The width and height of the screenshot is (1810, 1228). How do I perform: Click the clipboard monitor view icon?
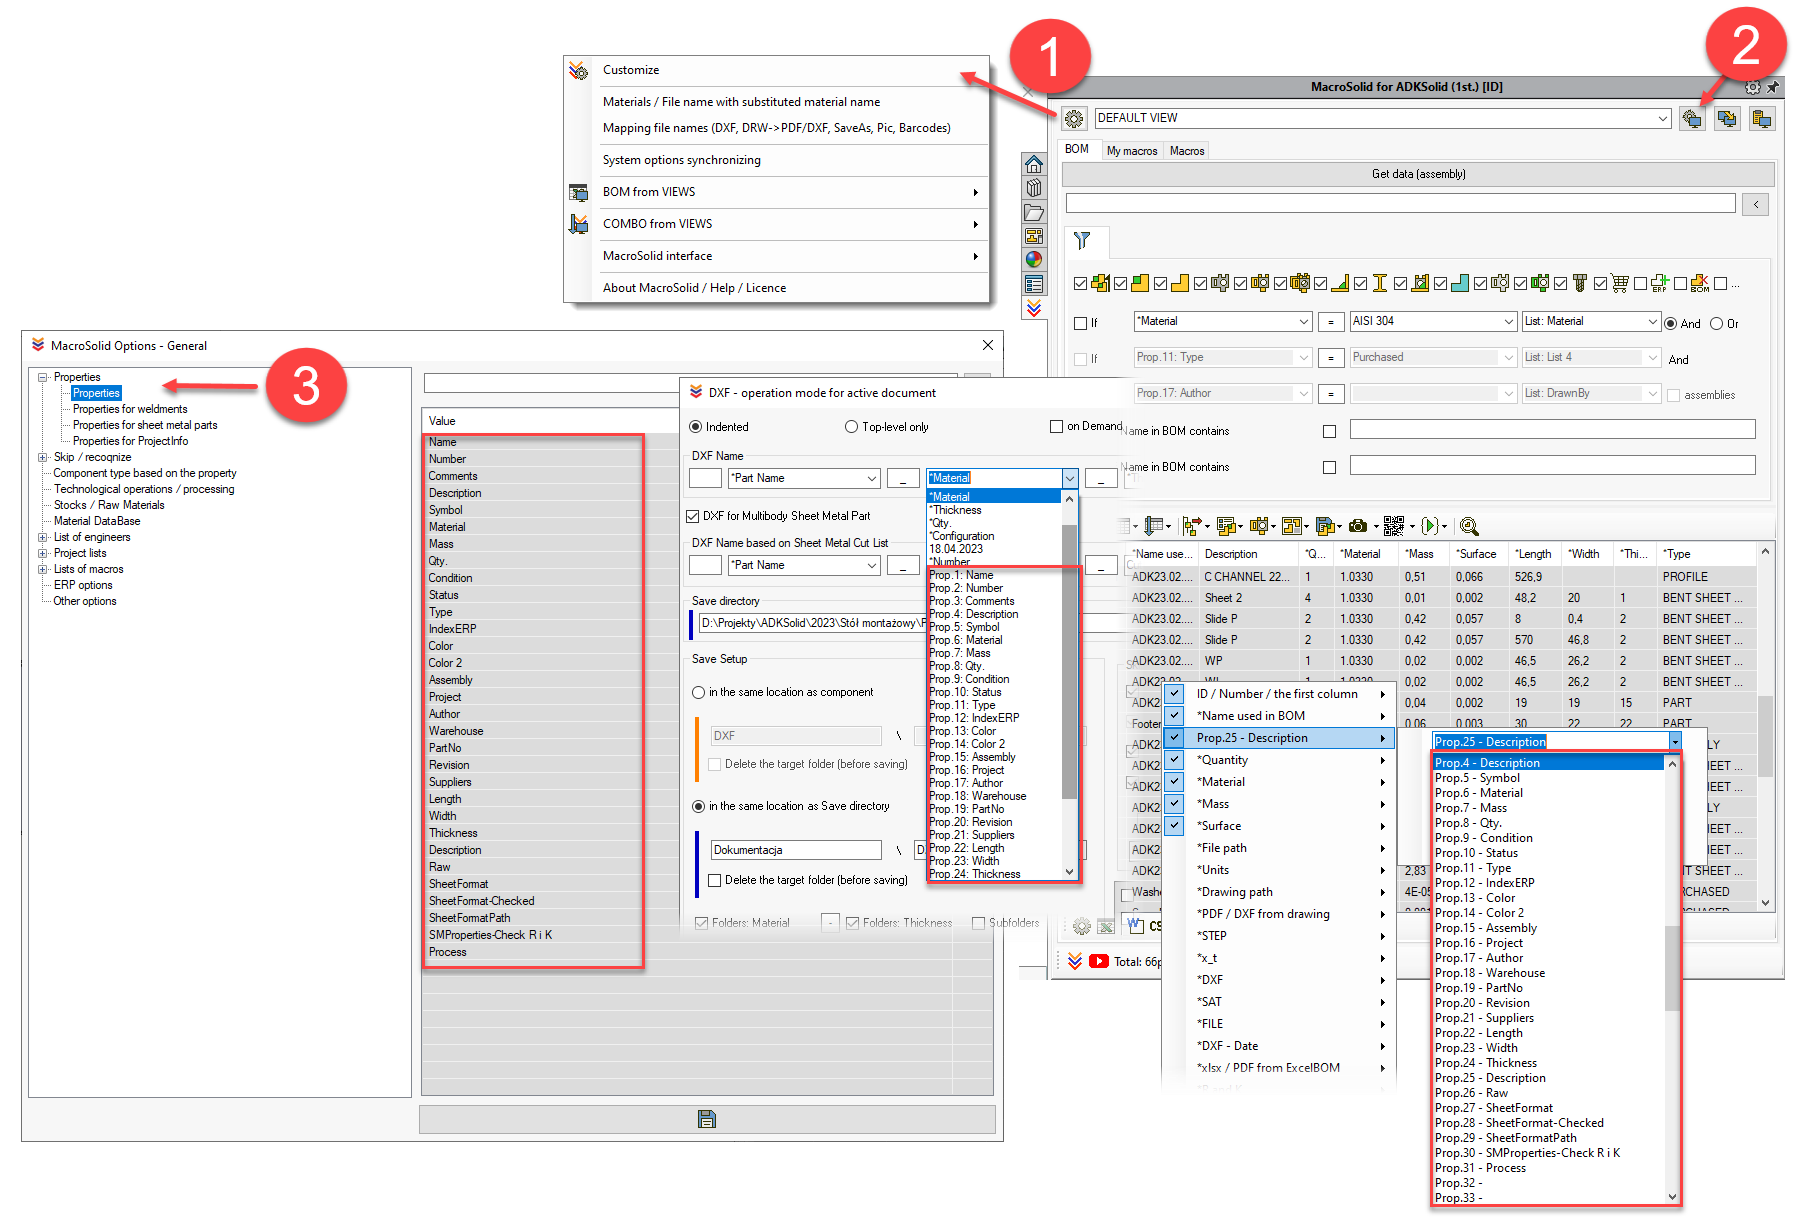tap(1762, 119)
